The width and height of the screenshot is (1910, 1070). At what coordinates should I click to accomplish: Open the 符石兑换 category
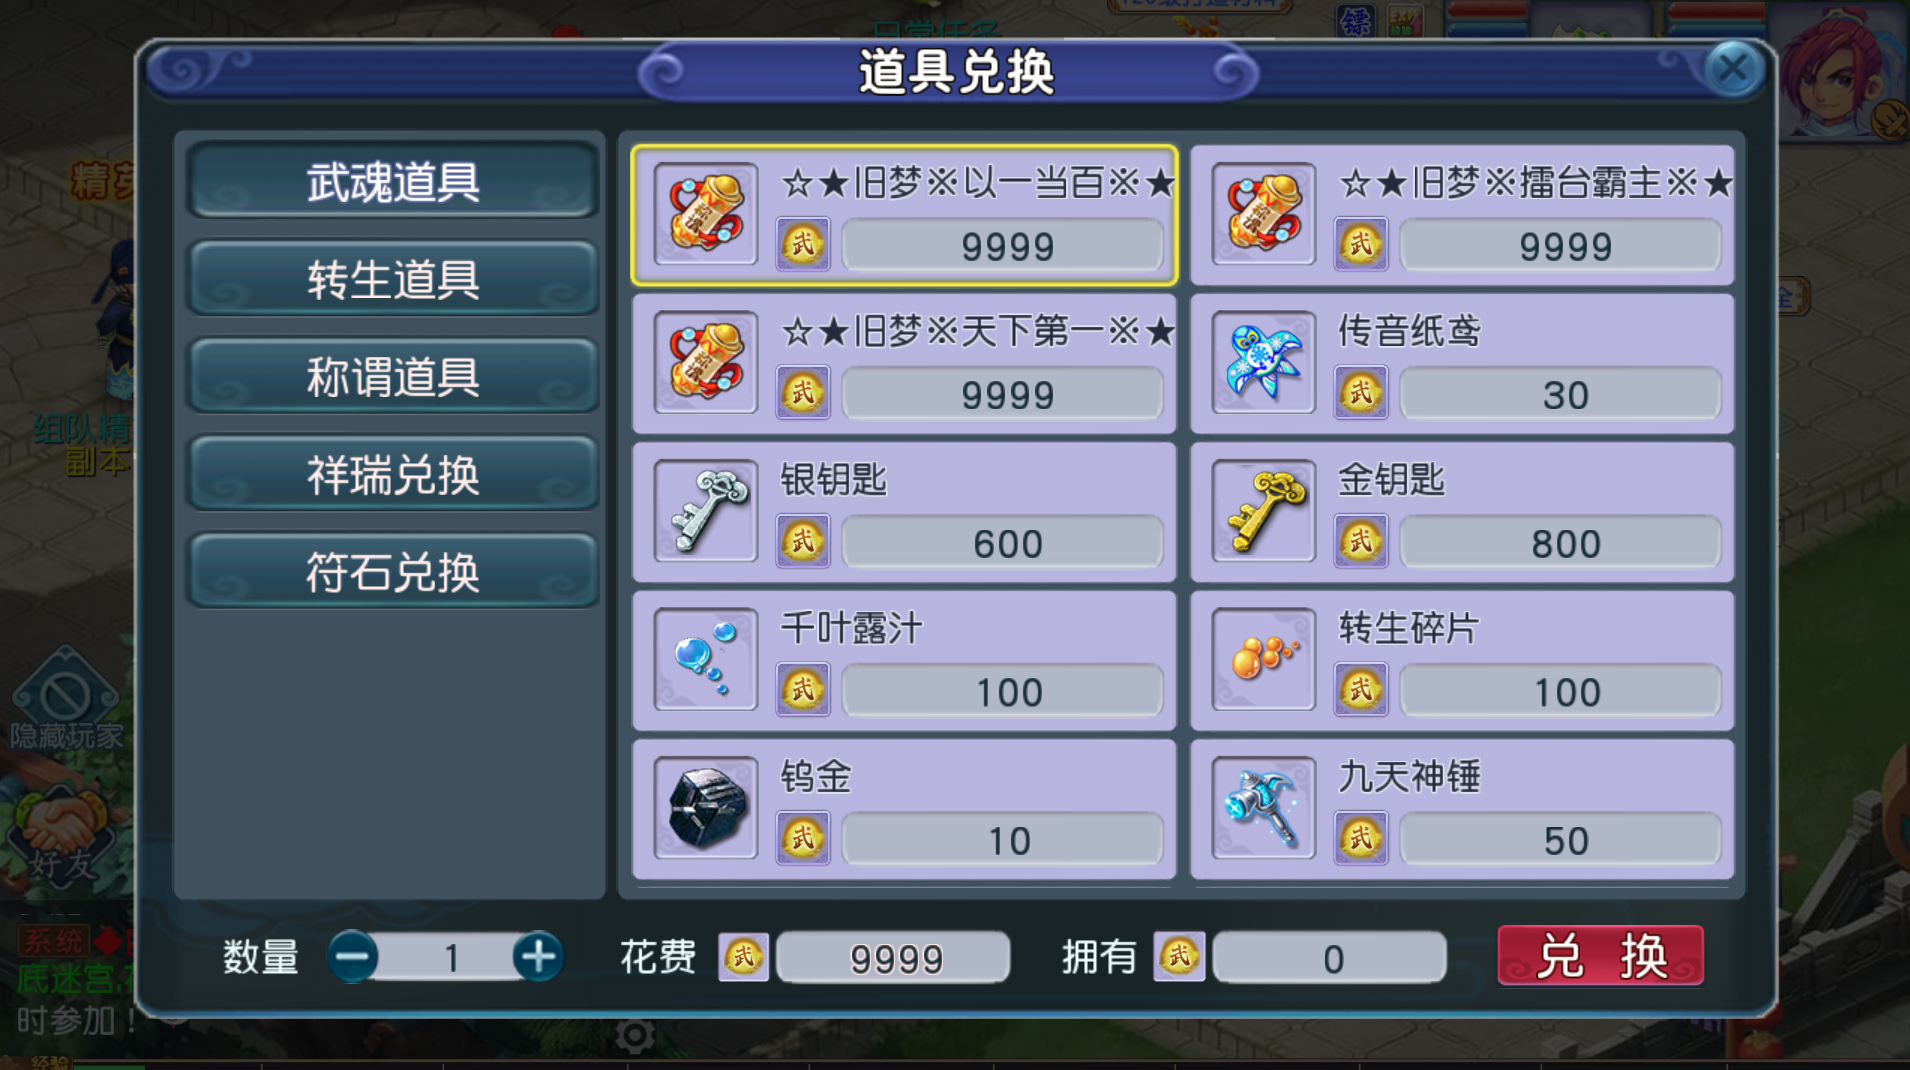click(393, 571)
